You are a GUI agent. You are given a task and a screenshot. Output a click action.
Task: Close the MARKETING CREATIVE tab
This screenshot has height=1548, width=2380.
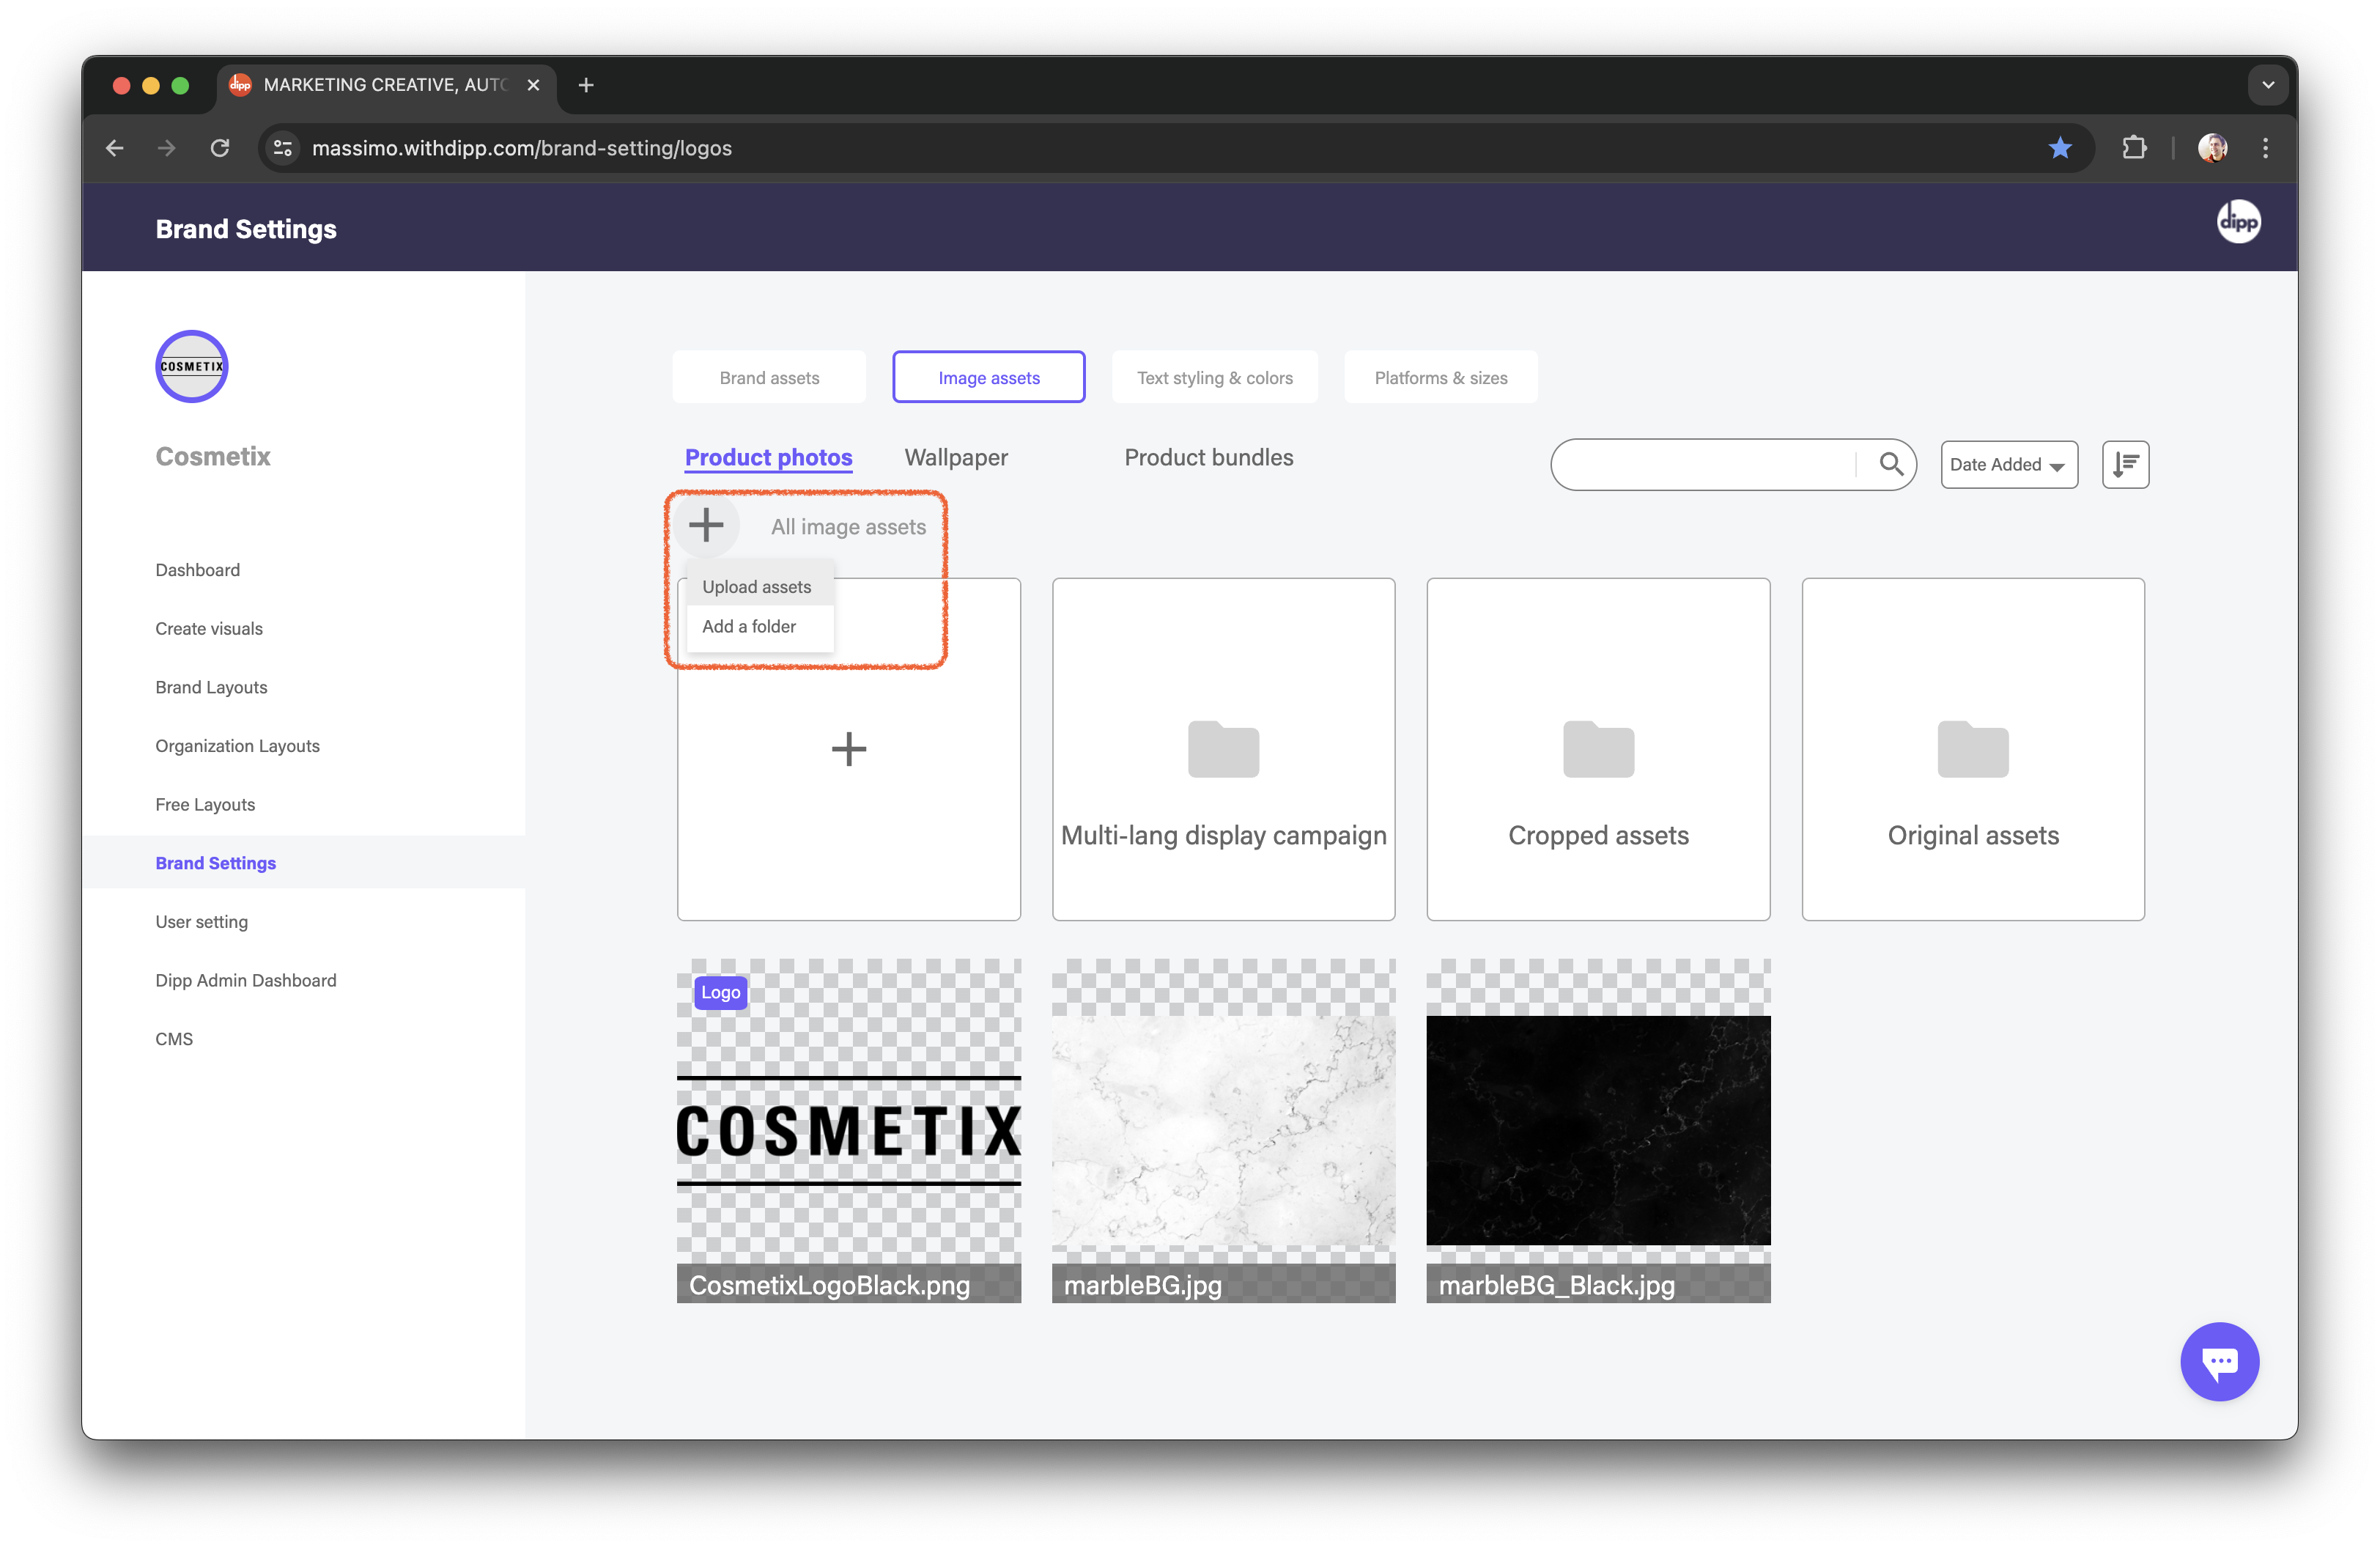pos(533,85)
